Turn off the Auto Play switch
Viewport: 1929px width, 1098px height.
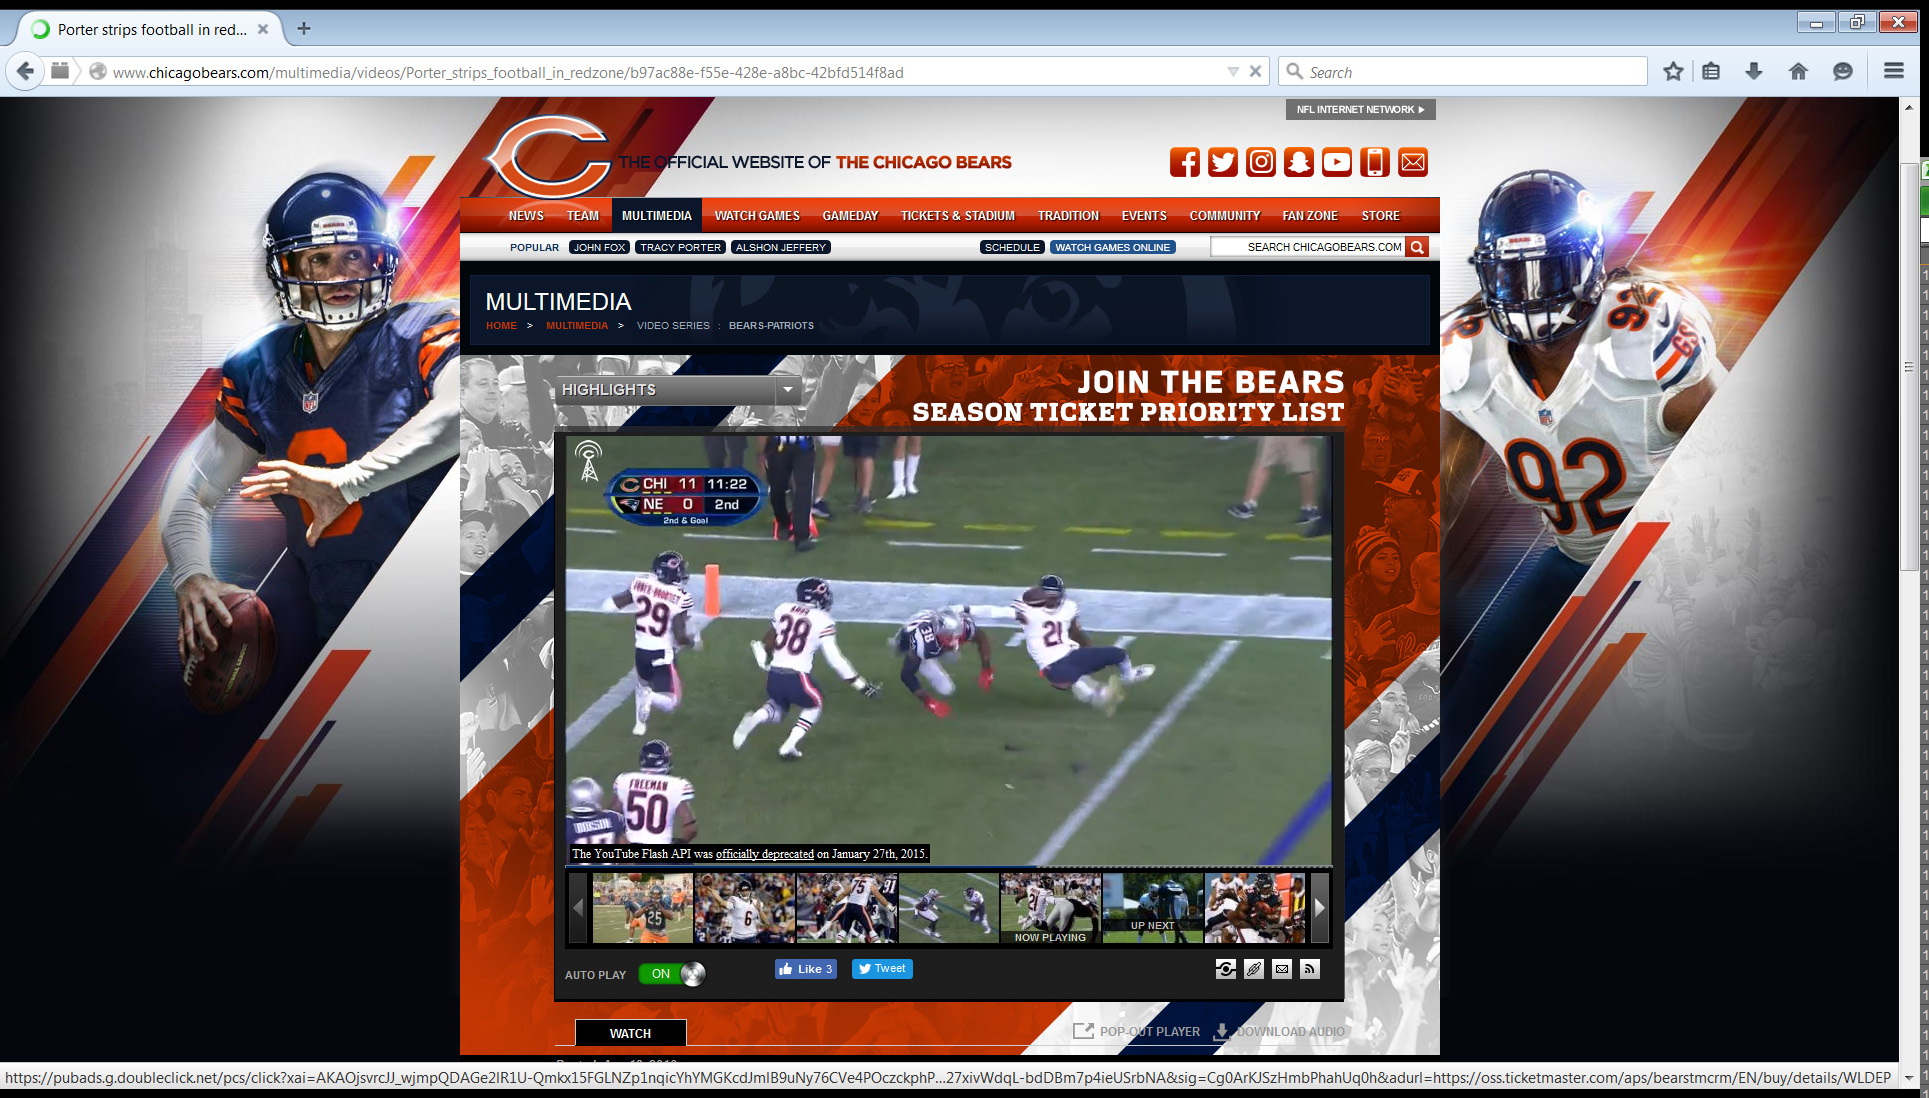click(x=672, y=974)
